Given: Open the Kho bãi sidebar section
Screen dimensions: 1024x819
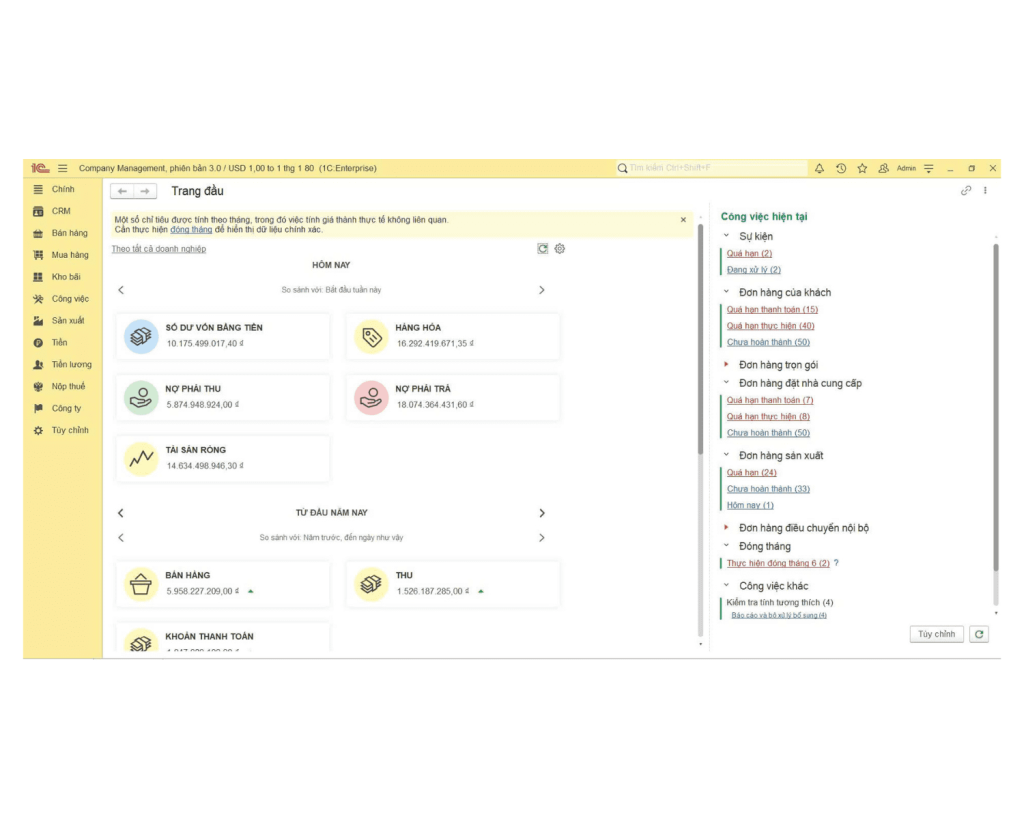Looking at the screenshot, I should pyautogui.click(x=66, y=277).
